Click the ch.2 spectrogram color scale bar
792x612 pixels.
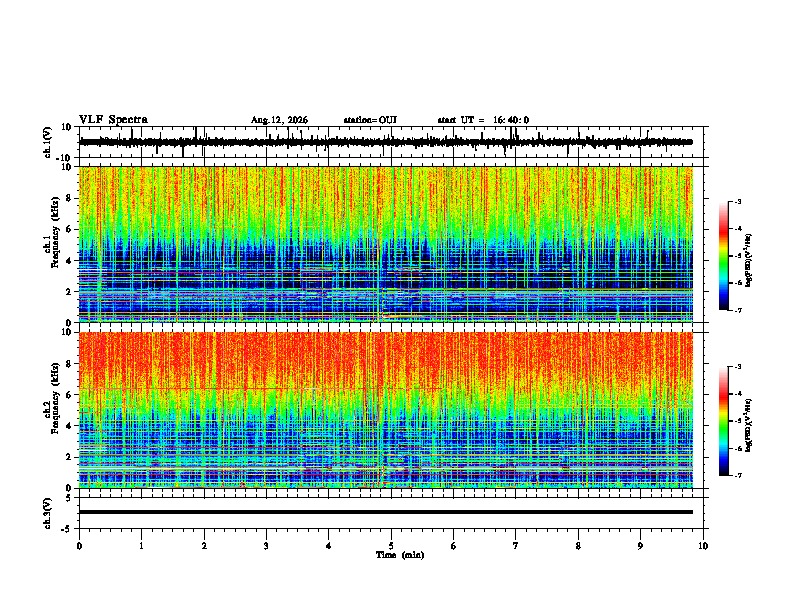point(724,421)
